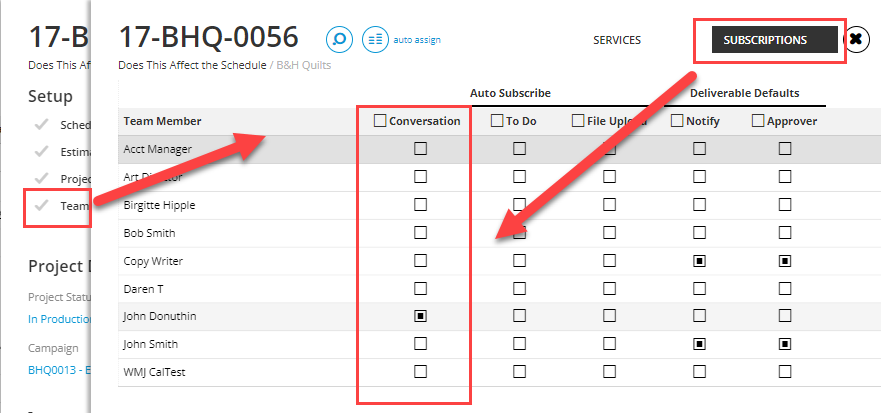Image resolution: width=894 pixels, height=413 pixels.
Task: Check Conversation for Acct Manager
Action: [x=420, y=149]
